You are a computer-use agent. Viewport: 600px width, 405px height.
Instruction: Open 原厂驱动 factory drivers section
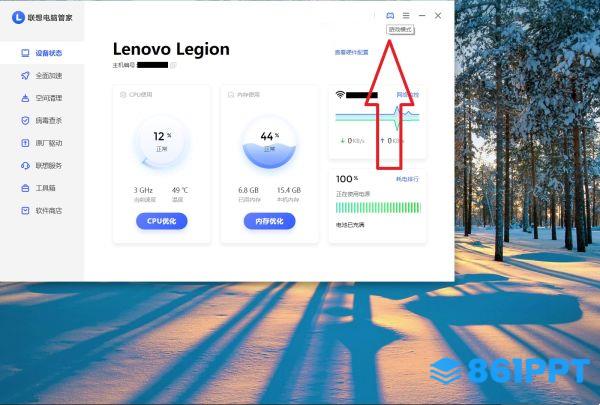pyautogui.click(x=42, y=143)
